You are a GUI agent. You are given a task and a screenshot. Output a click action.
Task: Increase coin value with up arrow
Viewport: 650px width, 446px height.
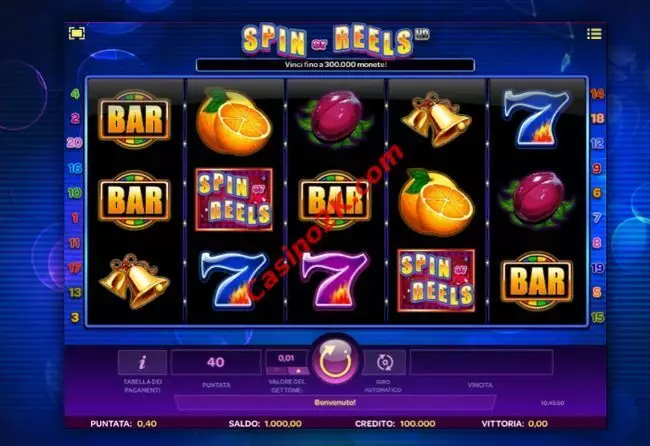click(298, 371)
